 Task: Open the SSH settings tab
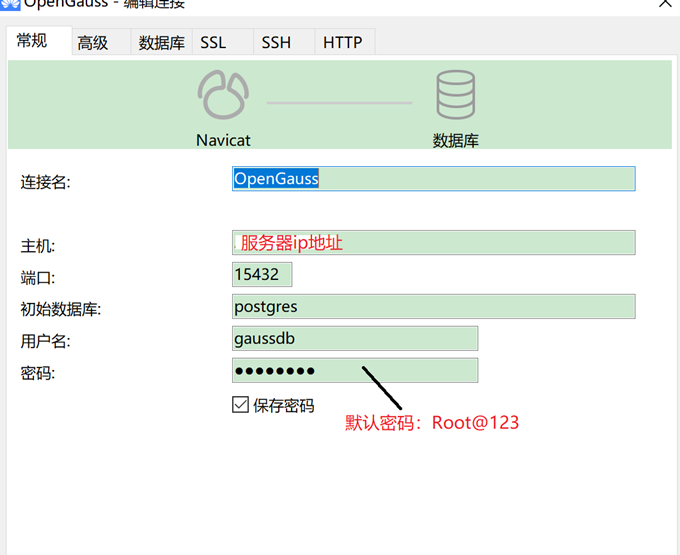[x=276, y=42]
